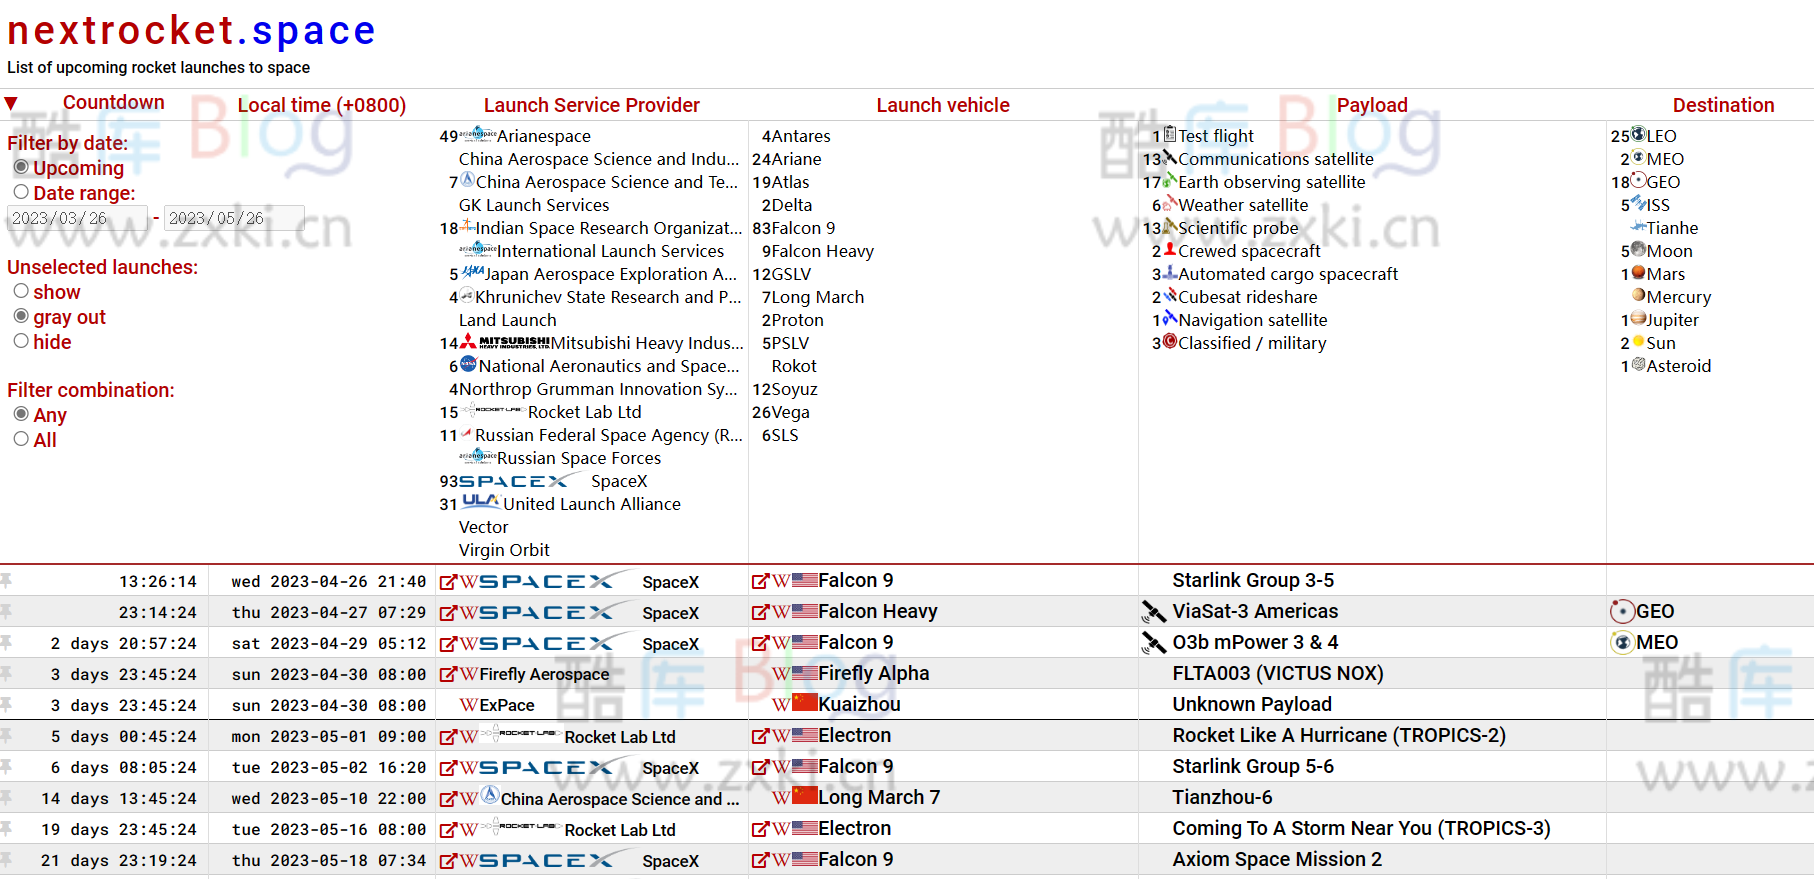Screen dimensions: 1814x879
Task: Click the Moon icon in destination filter
Action: (1638, 250)
